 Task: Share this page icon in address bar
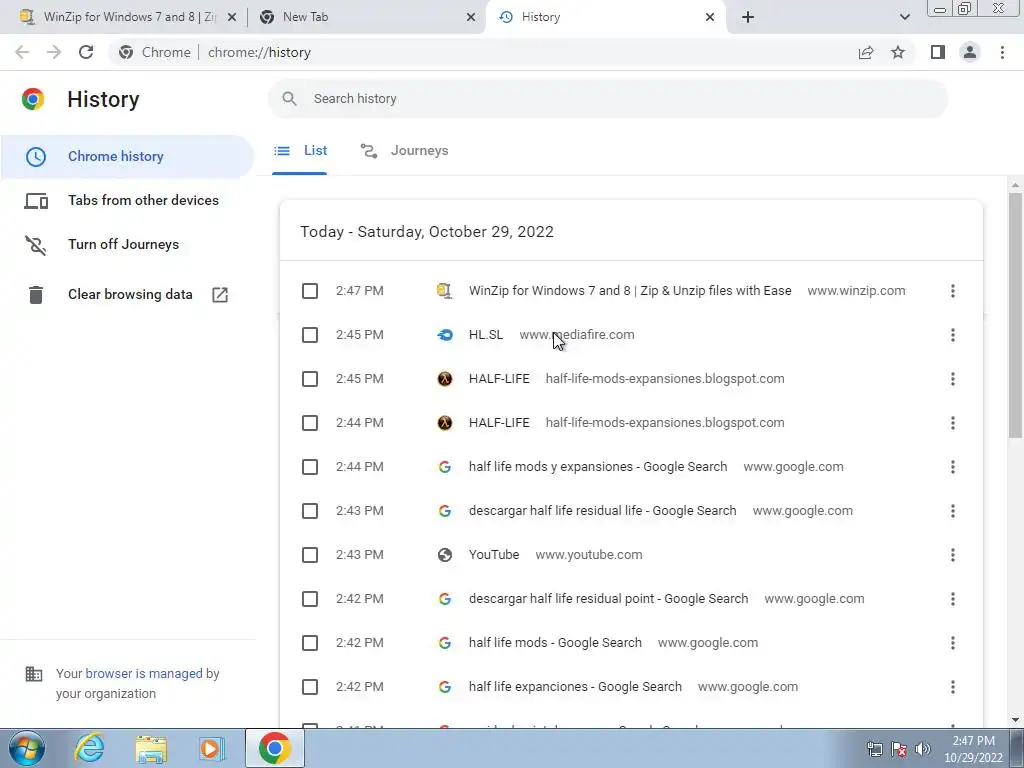pyautogui.click(x=866, y=52)
